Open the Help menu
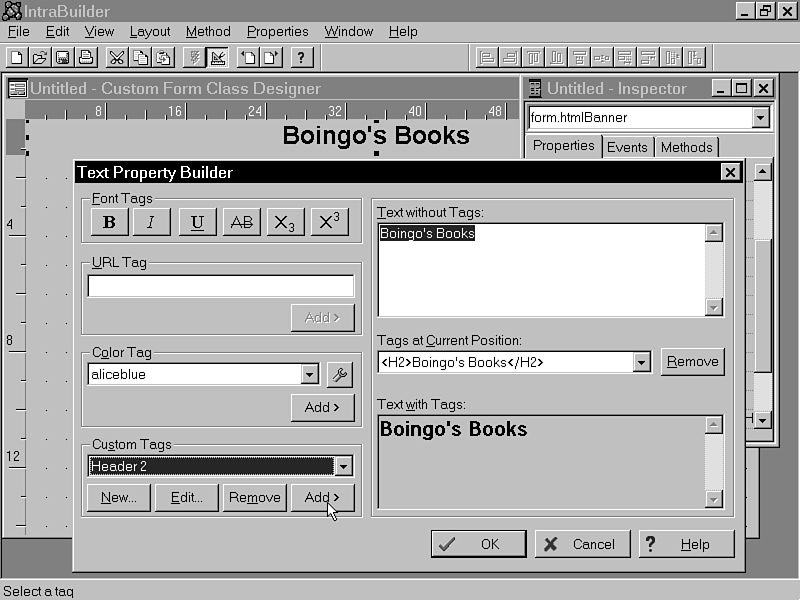This screenshot has width=800, height=600. point(403,32)
